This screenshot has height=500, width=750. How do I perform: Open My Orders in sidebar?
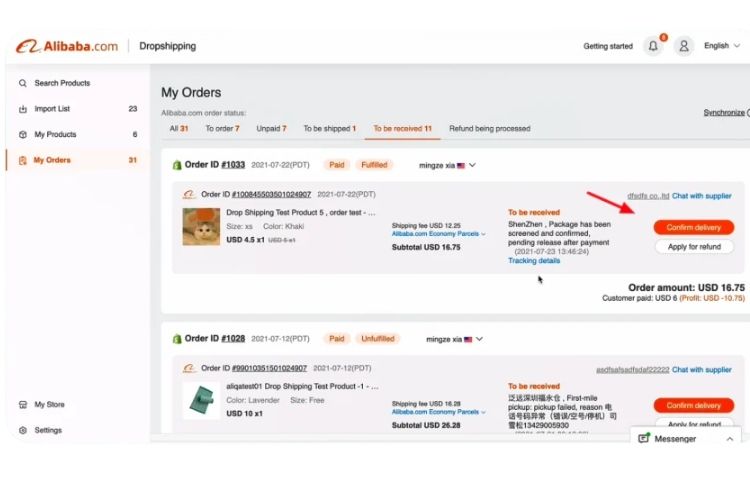pos(78,160)
